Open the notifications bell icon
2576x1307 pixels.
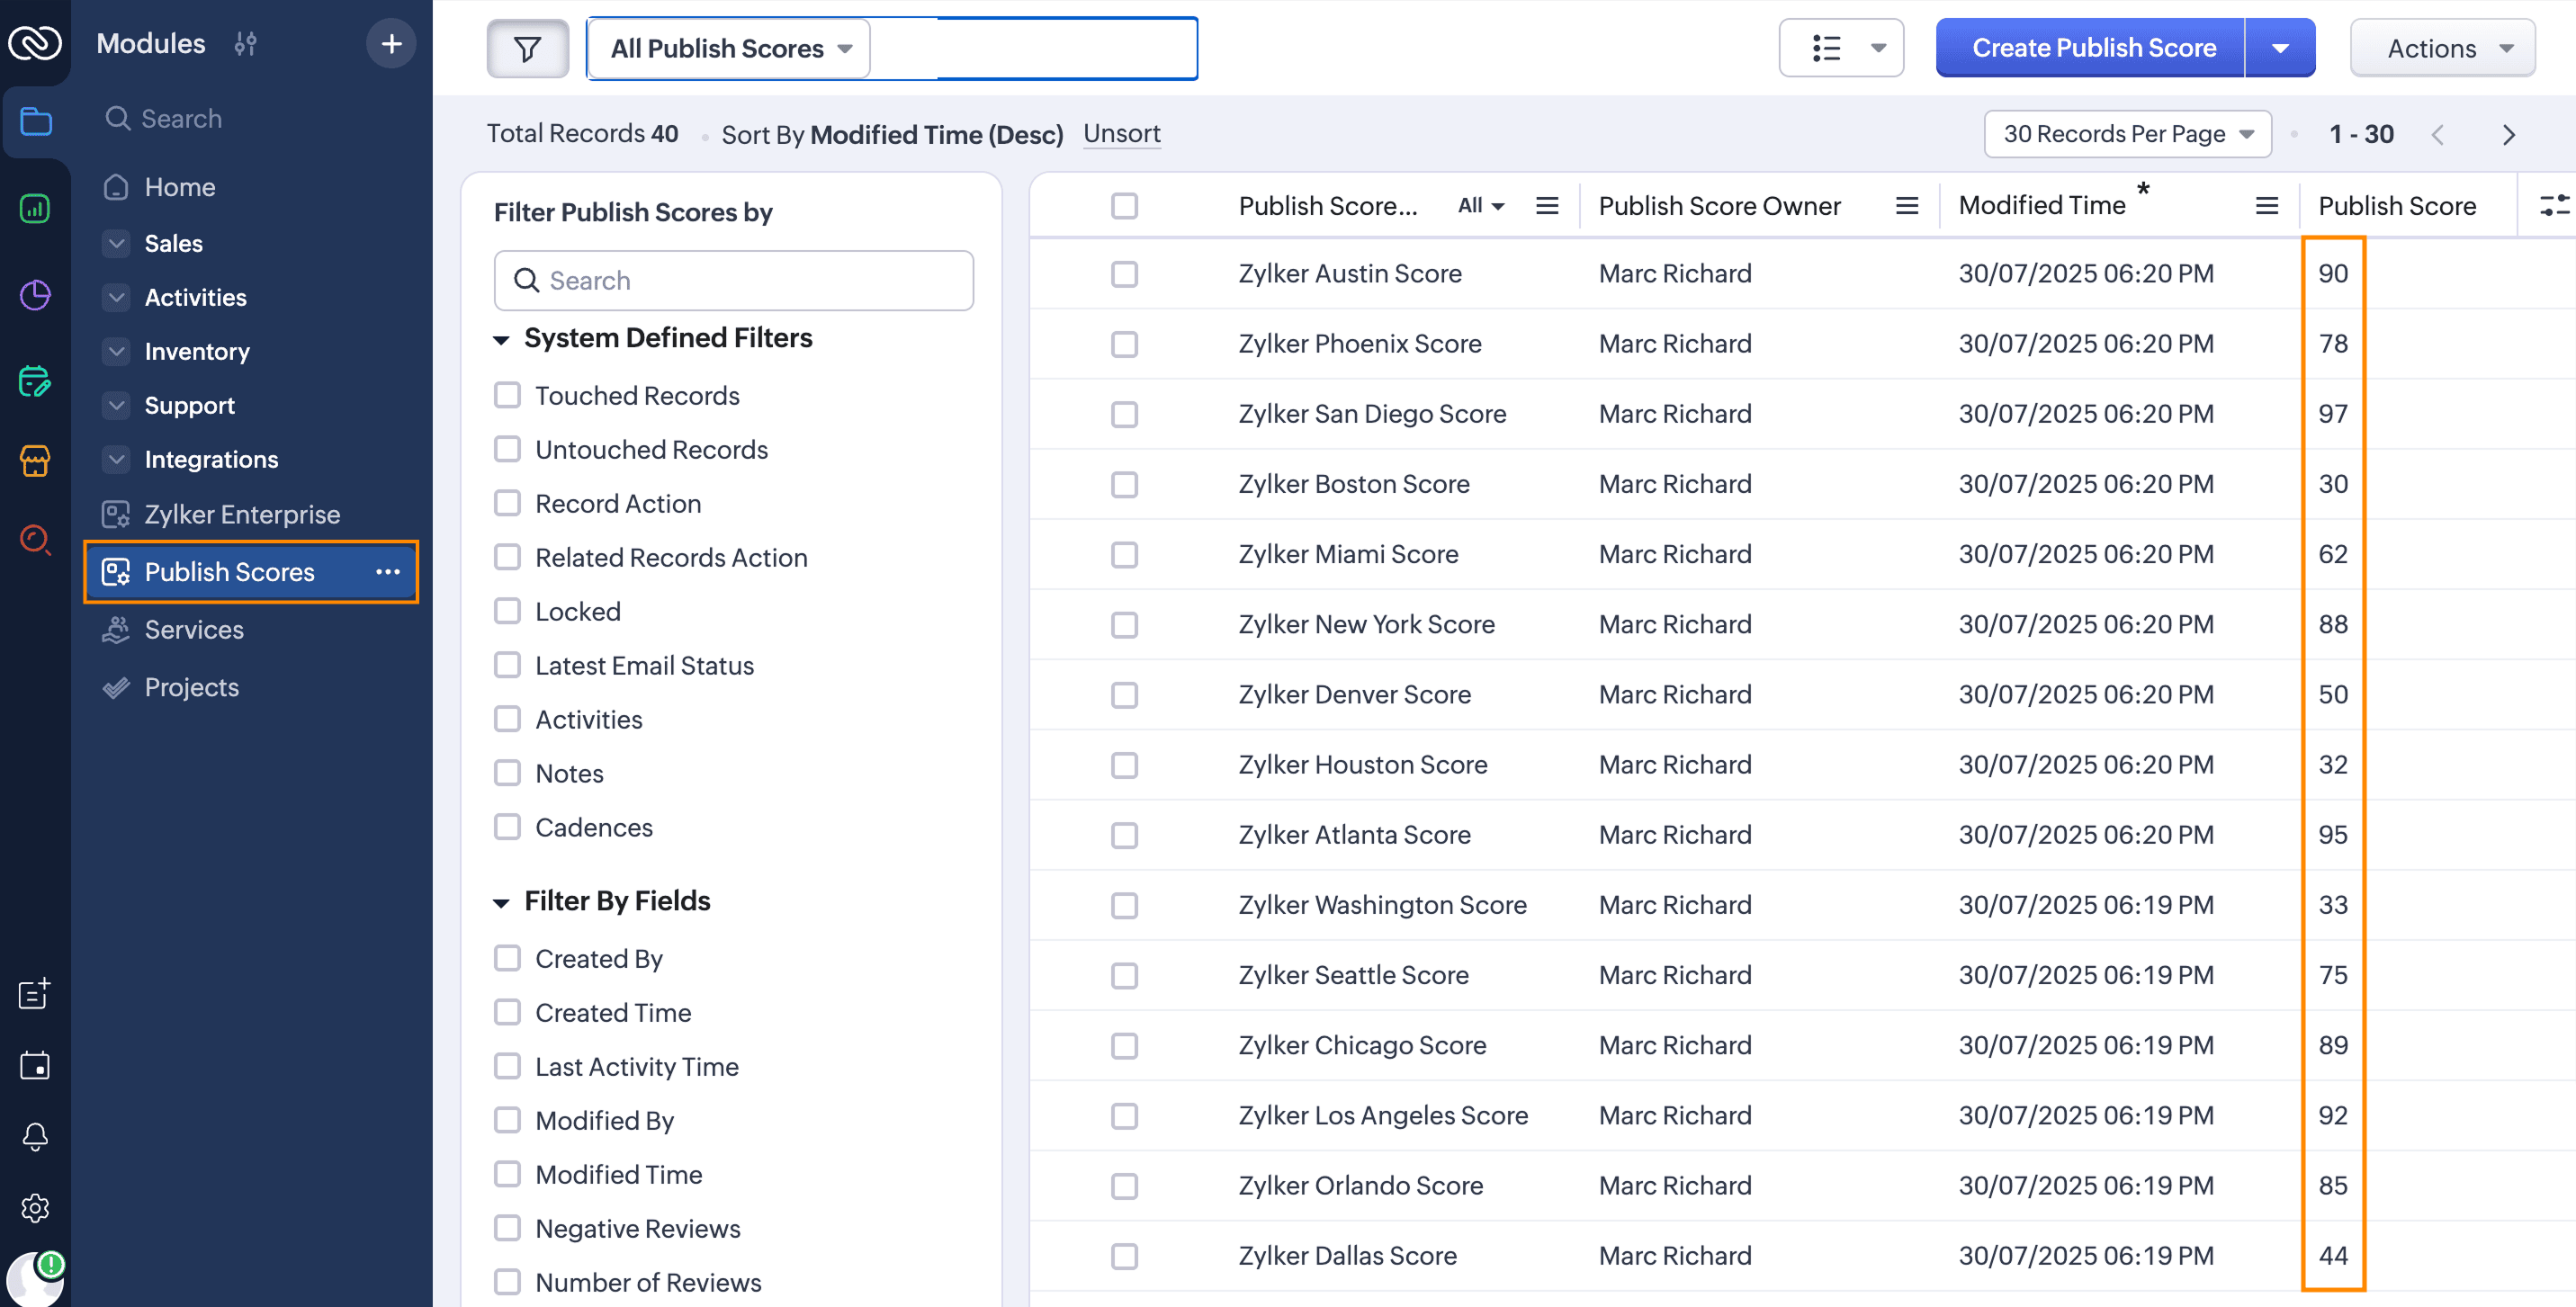(35, 1136)
